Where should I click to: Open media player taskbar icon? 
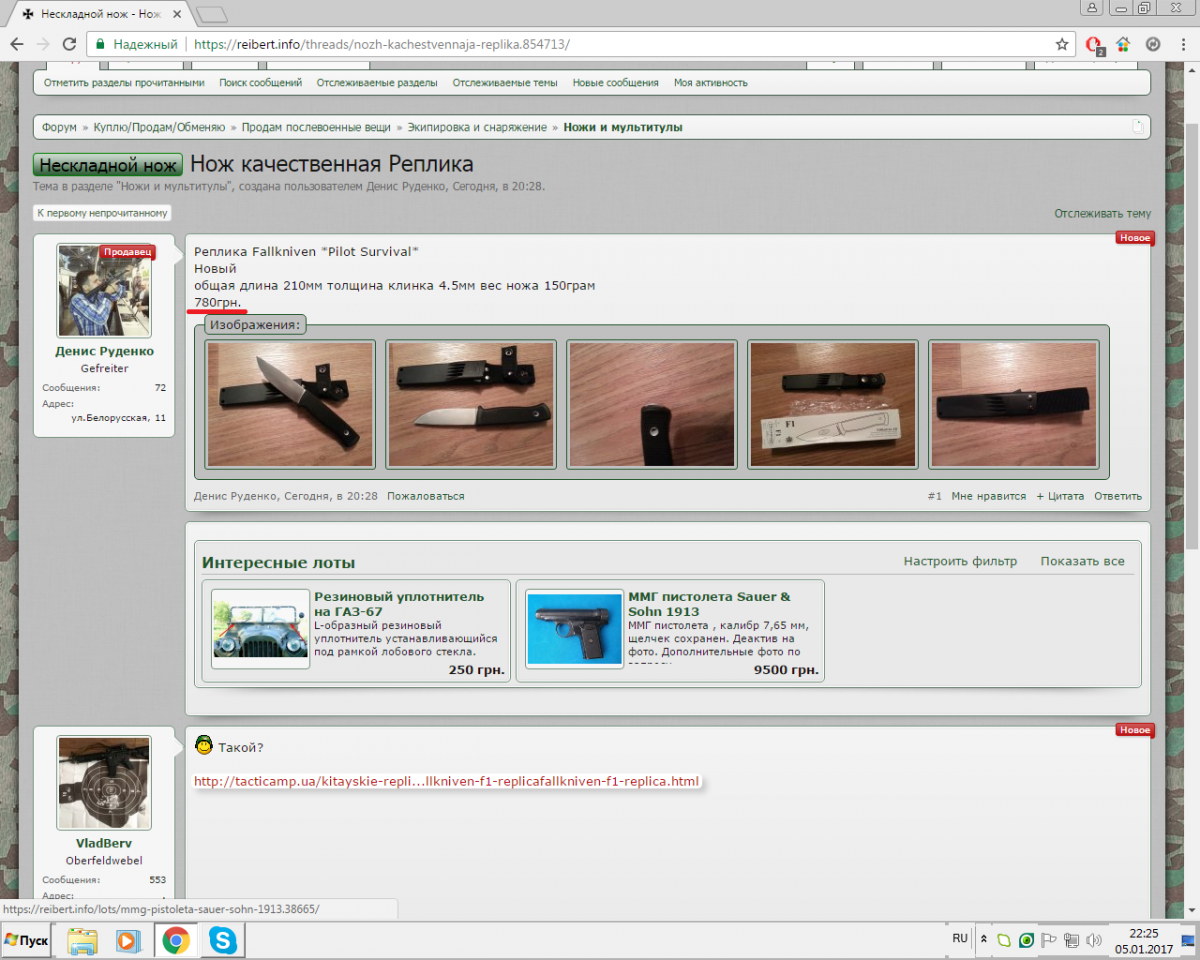pos(128,941)
